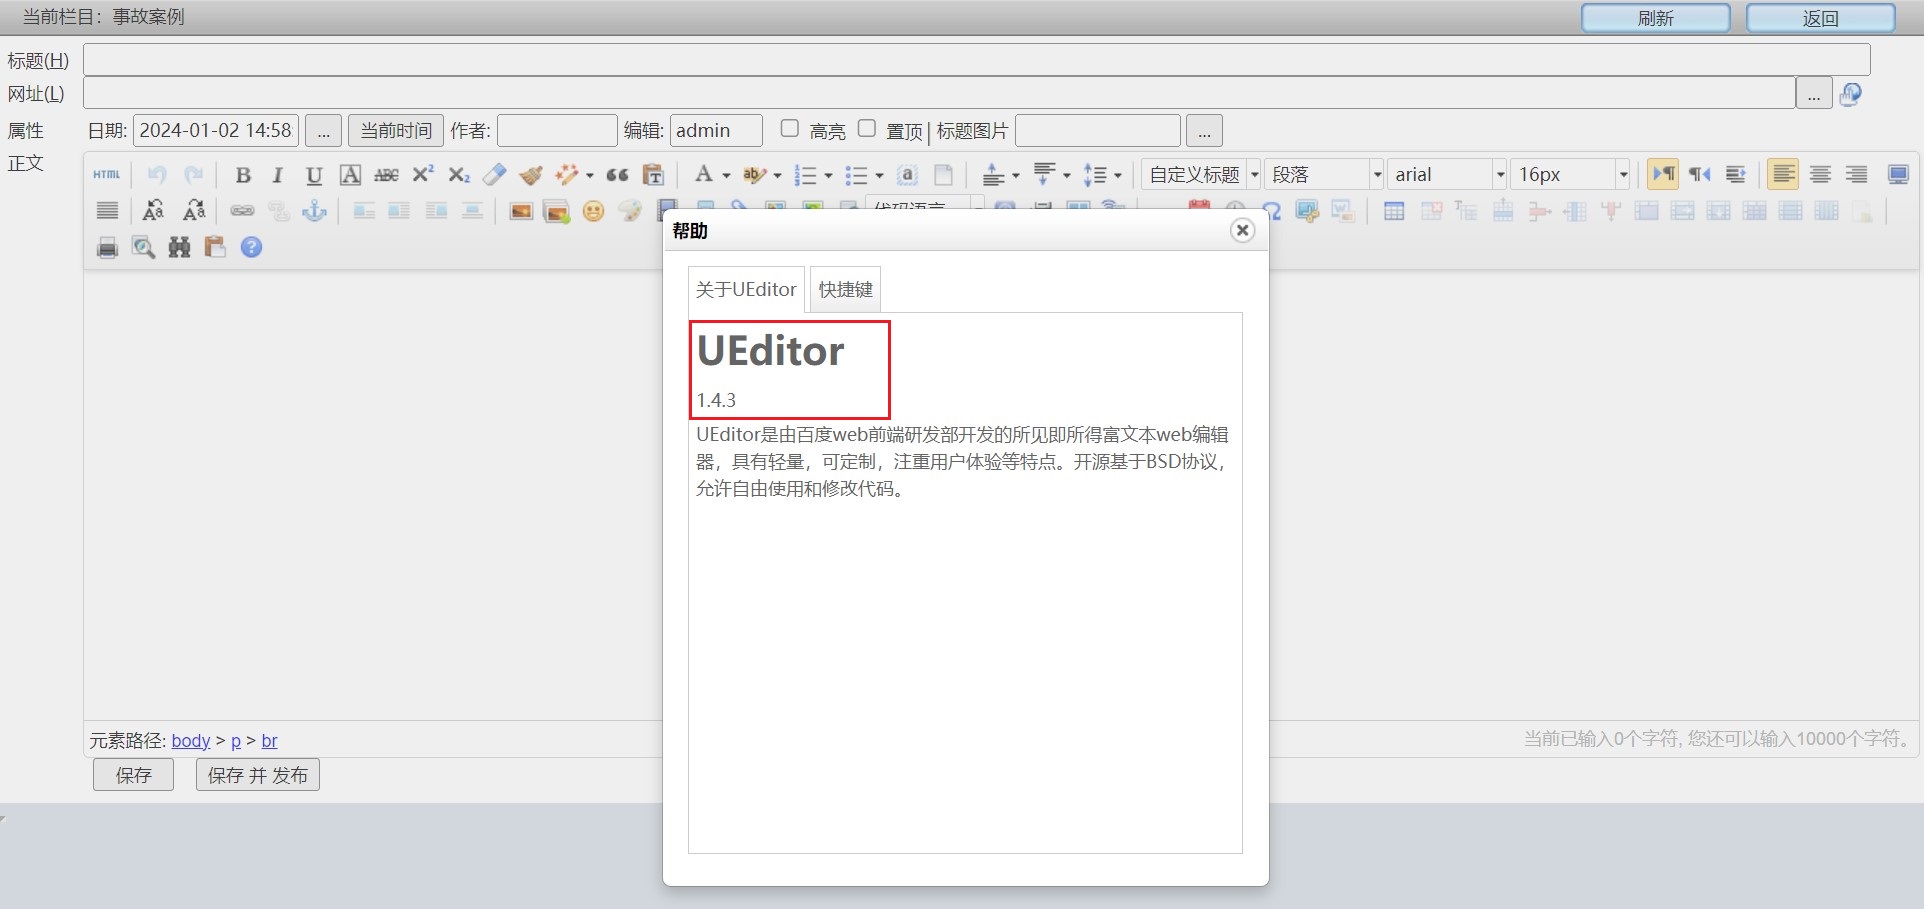
Task: Expand the unordered list style arrow
Action: 879,176
